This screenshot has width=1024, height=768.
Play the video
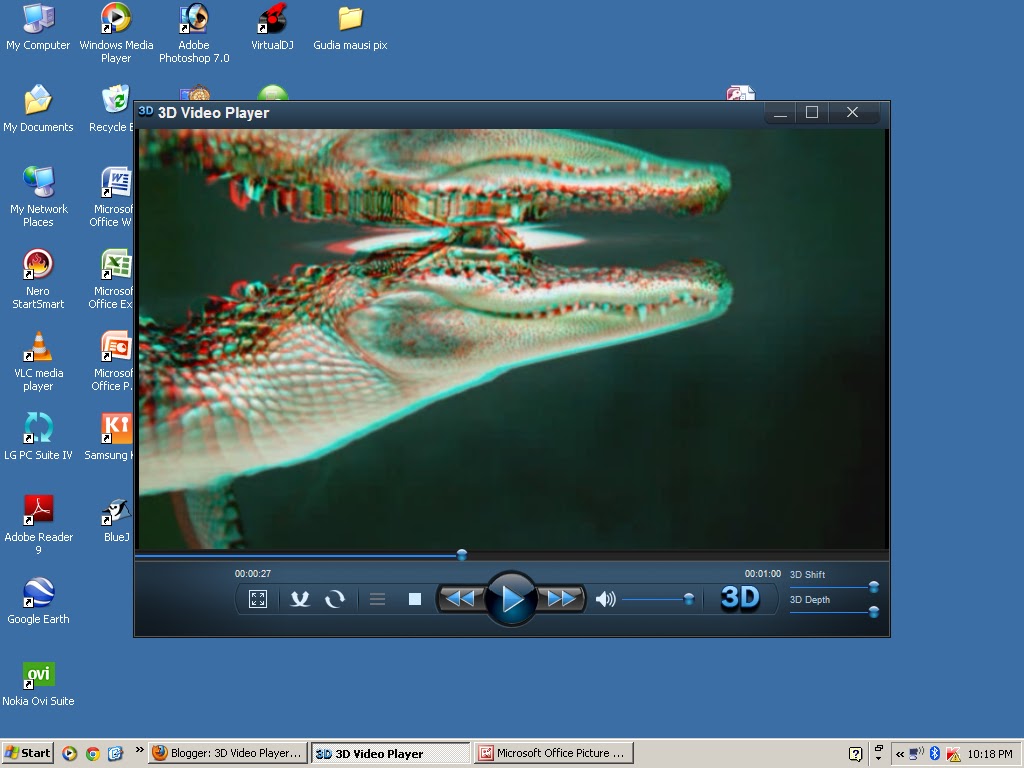[x=511, y=599]
